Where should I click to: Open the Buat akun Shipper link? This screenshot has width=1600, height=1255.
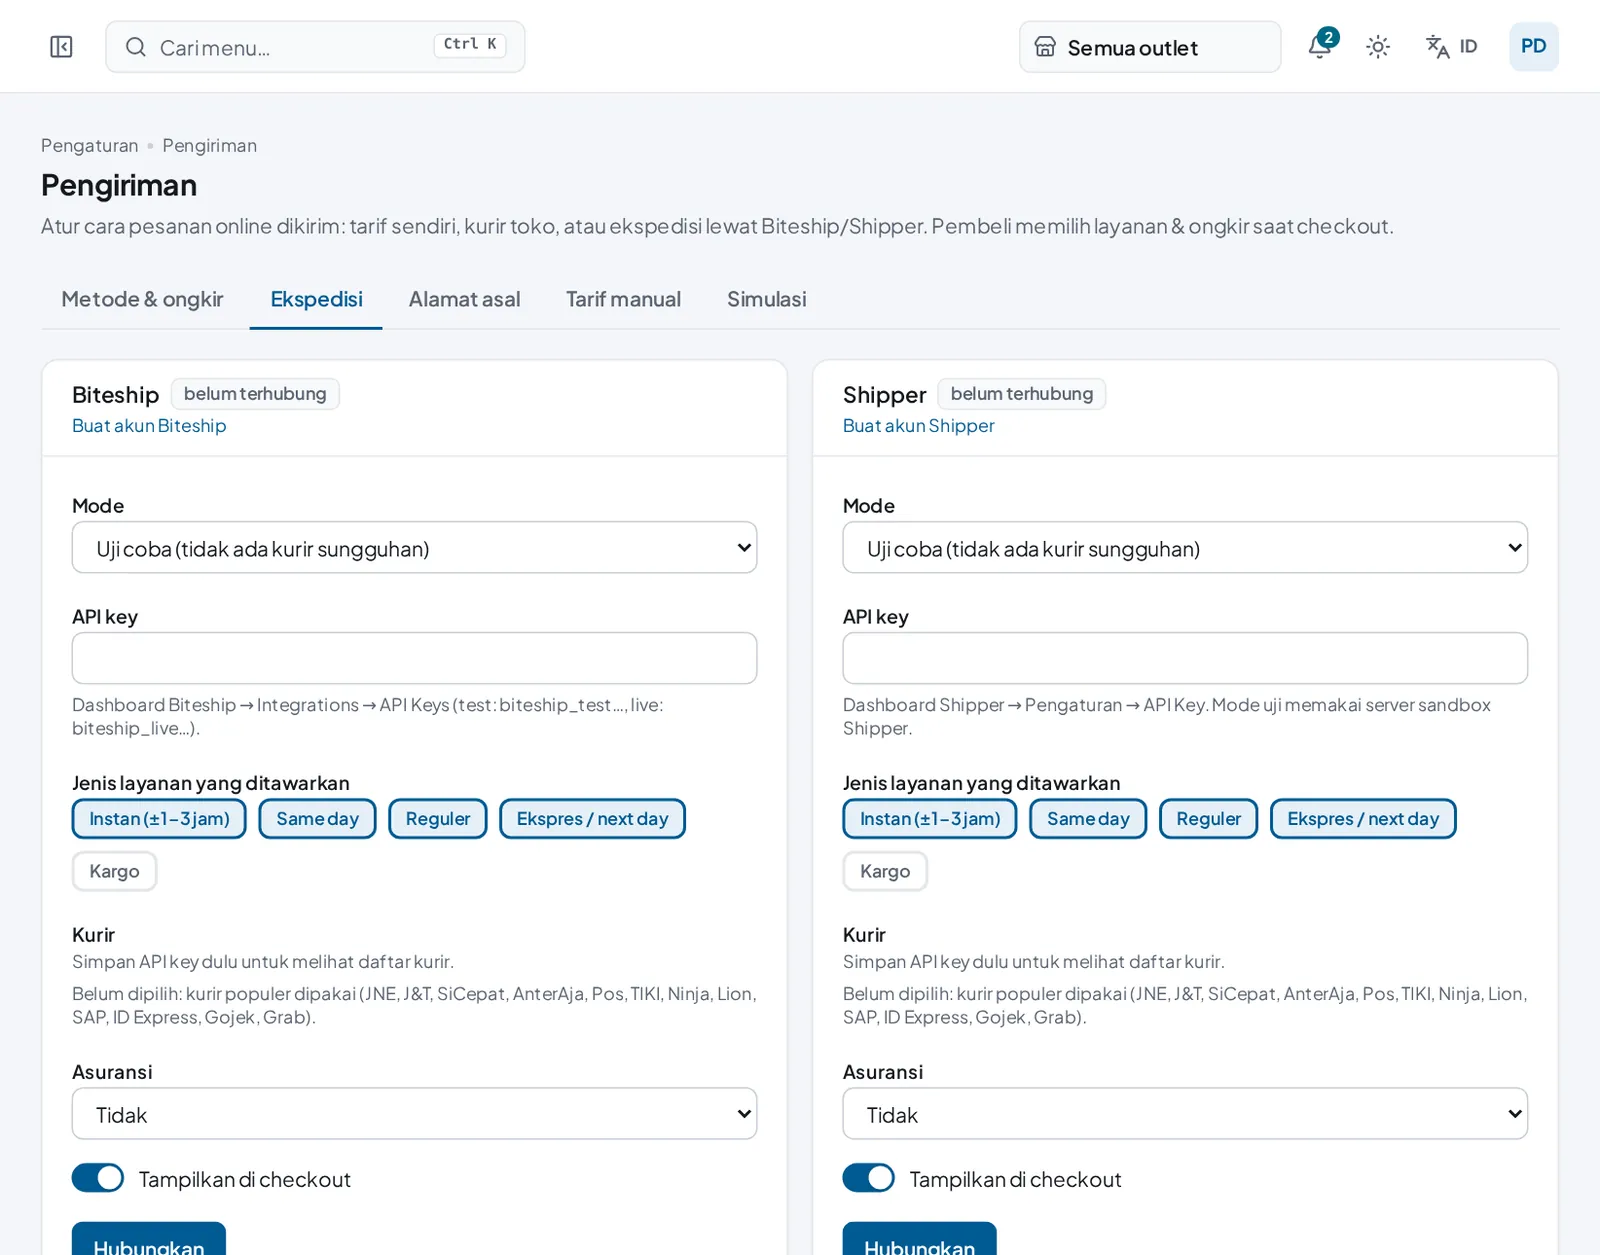918,426
